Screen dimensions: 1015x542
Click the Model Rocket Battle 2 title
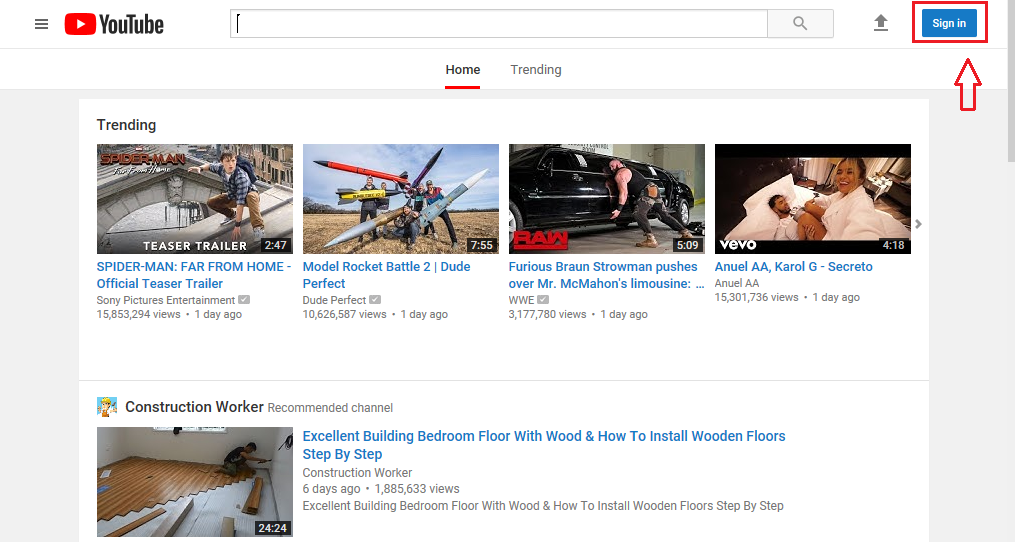pyautogui.click(x=386, y=275)
